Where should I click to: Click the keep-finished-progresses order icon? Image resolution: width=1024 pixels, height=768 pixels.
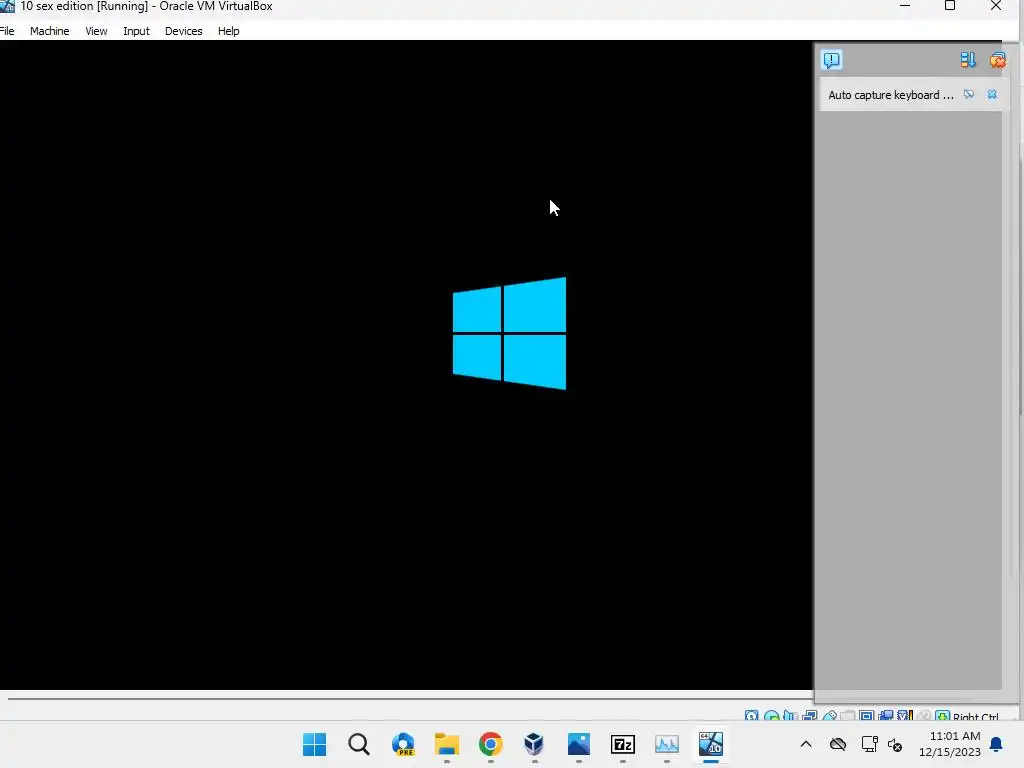coord(968,60)
